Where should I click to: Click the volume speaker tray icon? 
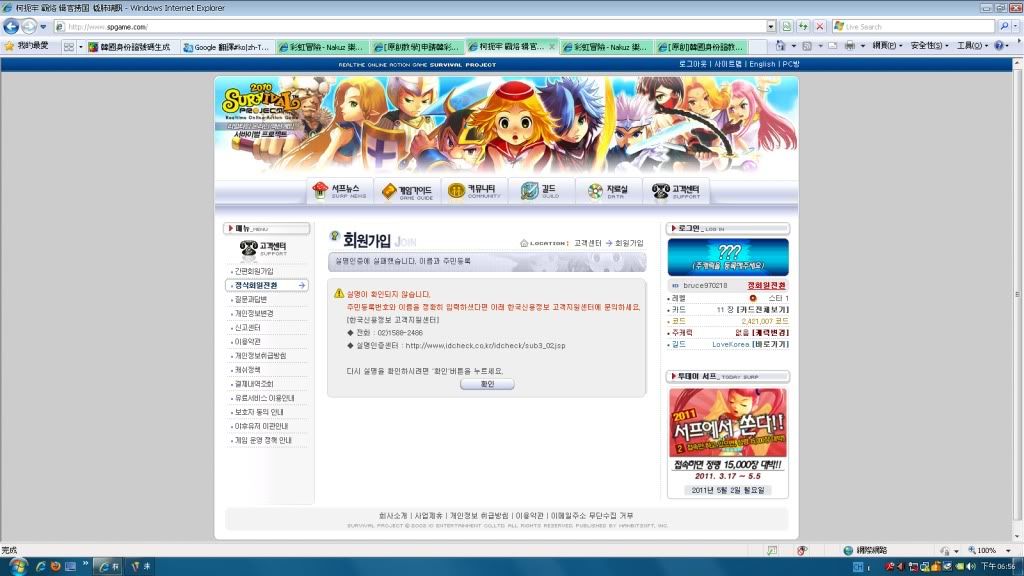tap(970, 567)
